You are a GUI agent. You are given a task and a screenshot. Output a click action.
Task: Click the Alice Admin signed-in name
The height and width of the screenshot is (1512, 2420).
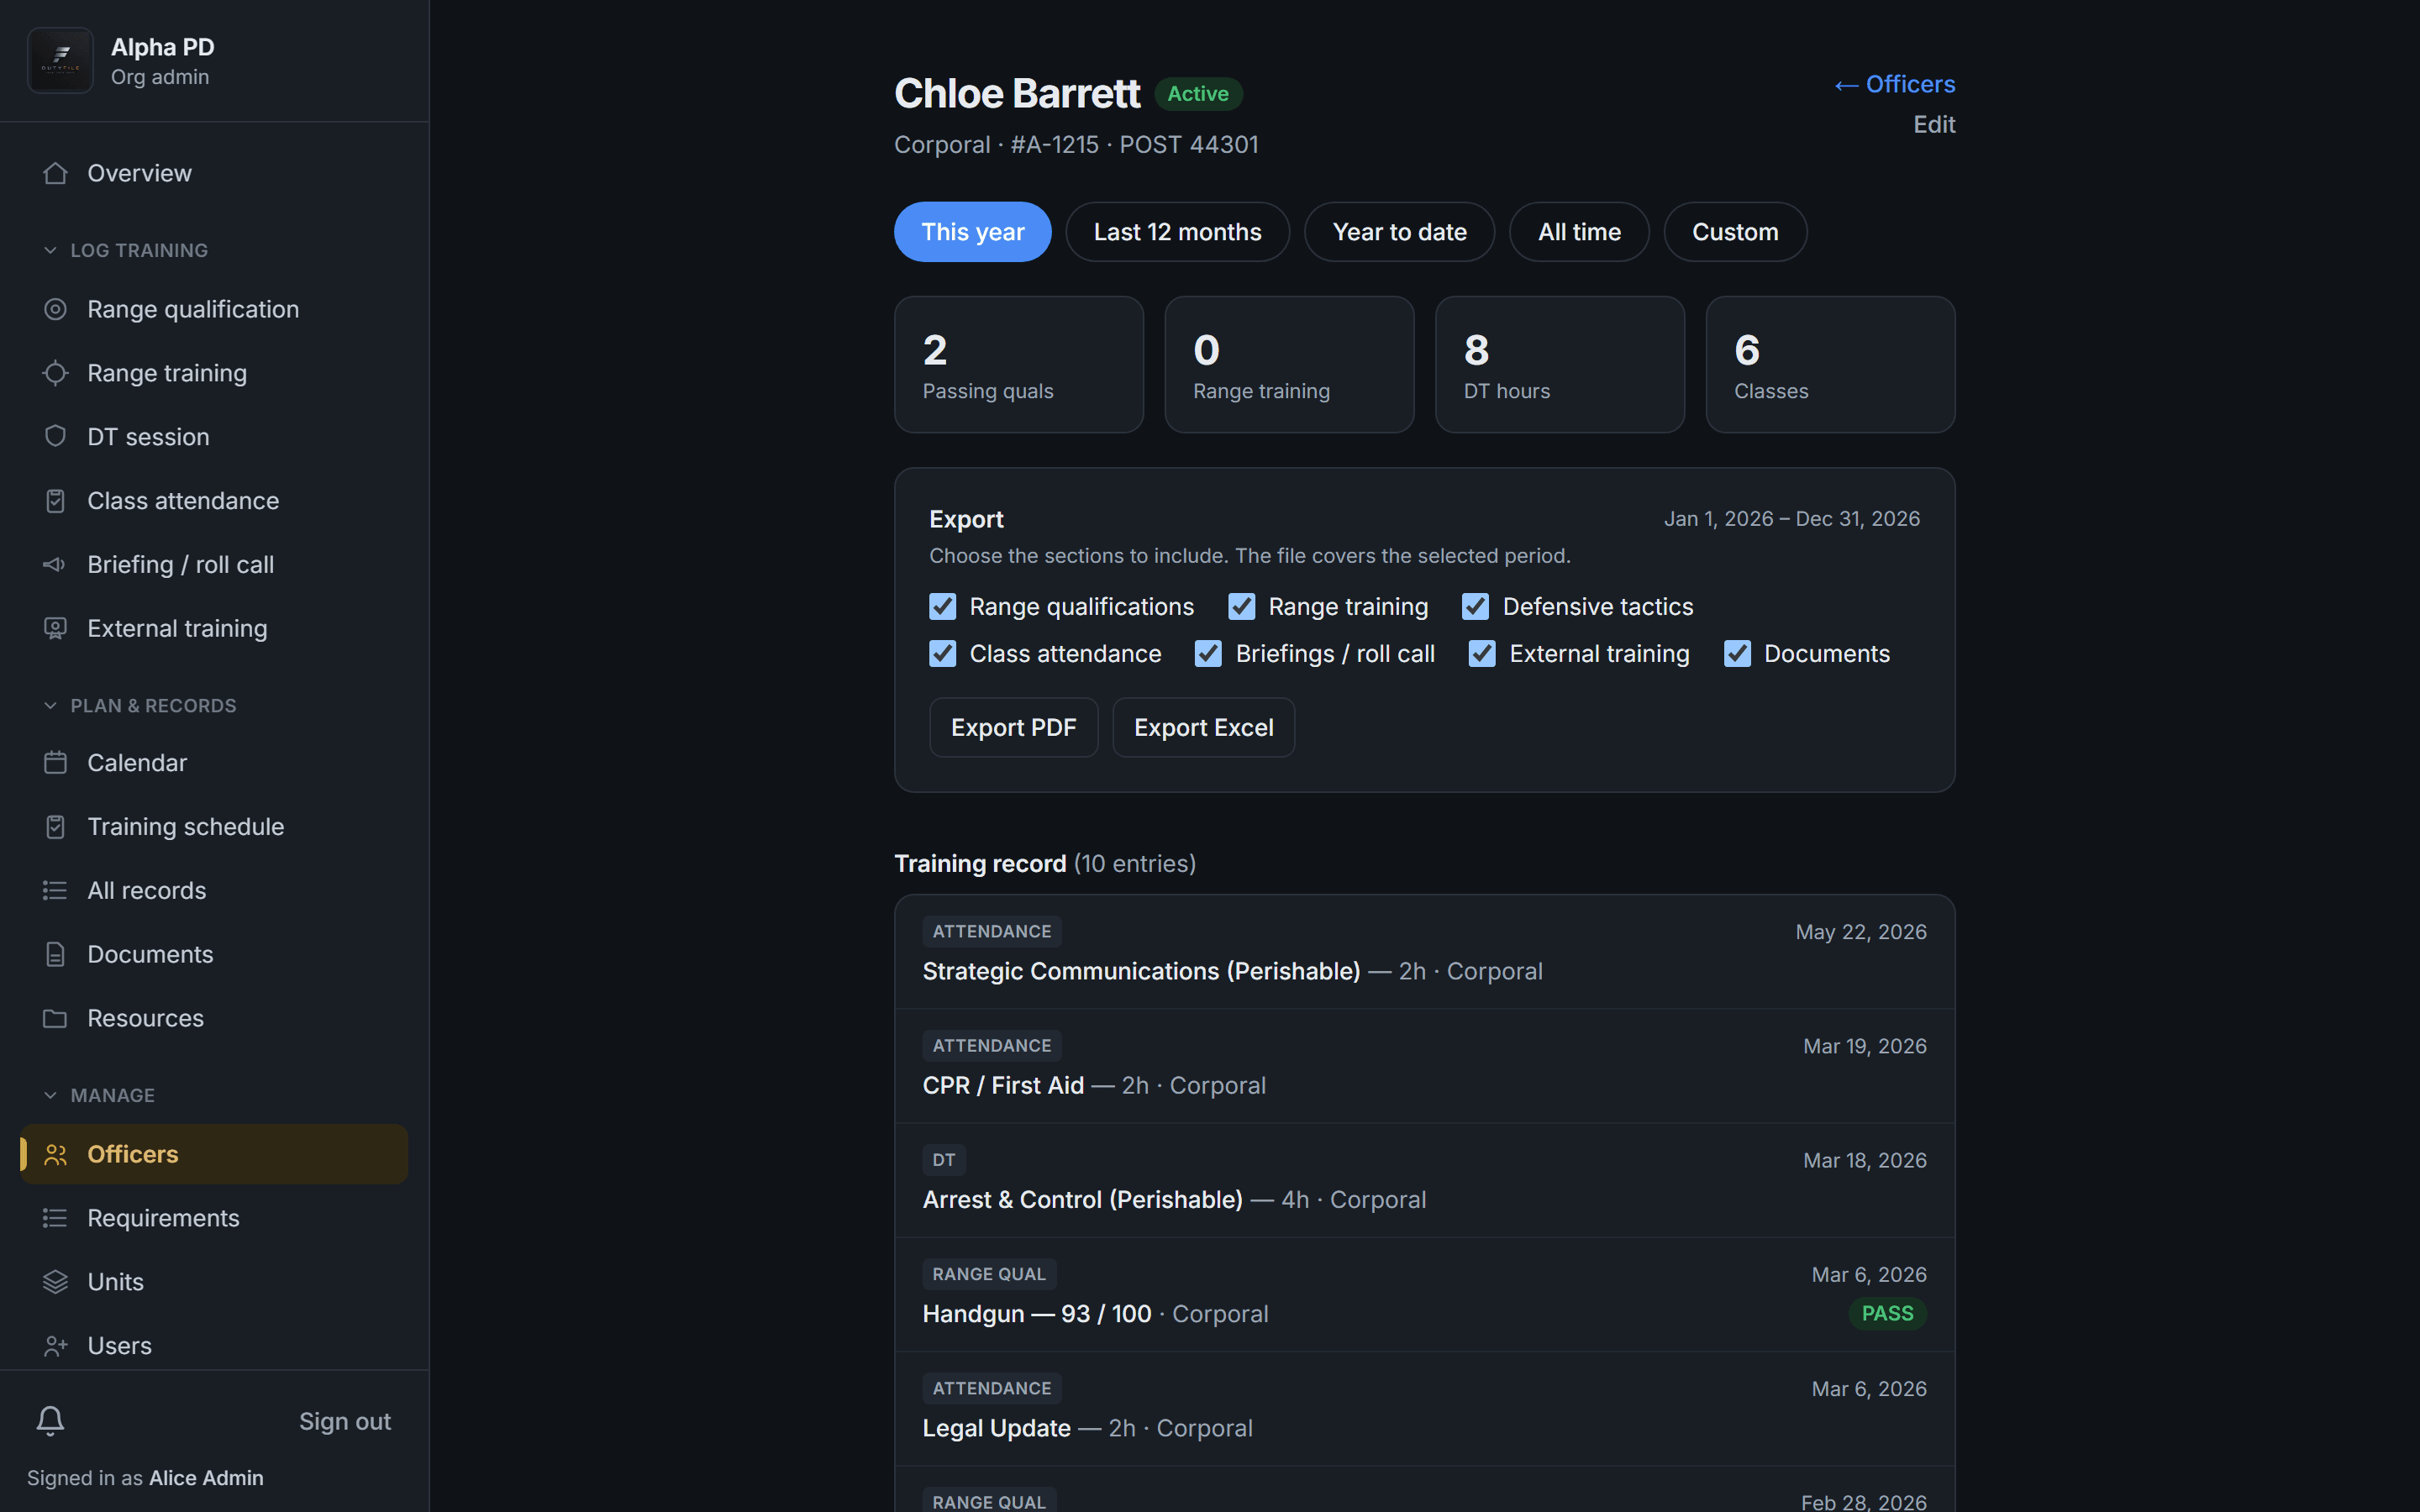coord(206,1478)
